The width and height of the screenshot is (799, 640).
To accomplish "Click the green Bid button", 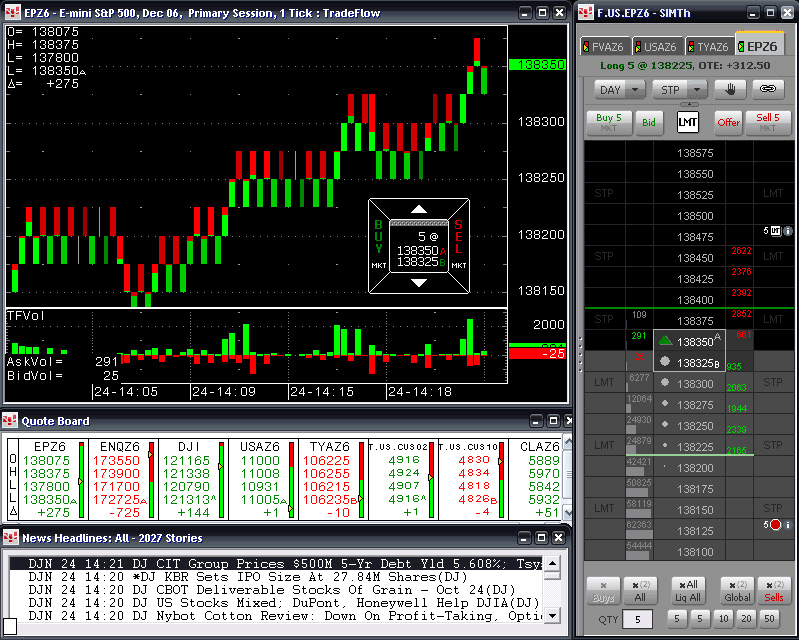I will (649, 122).
